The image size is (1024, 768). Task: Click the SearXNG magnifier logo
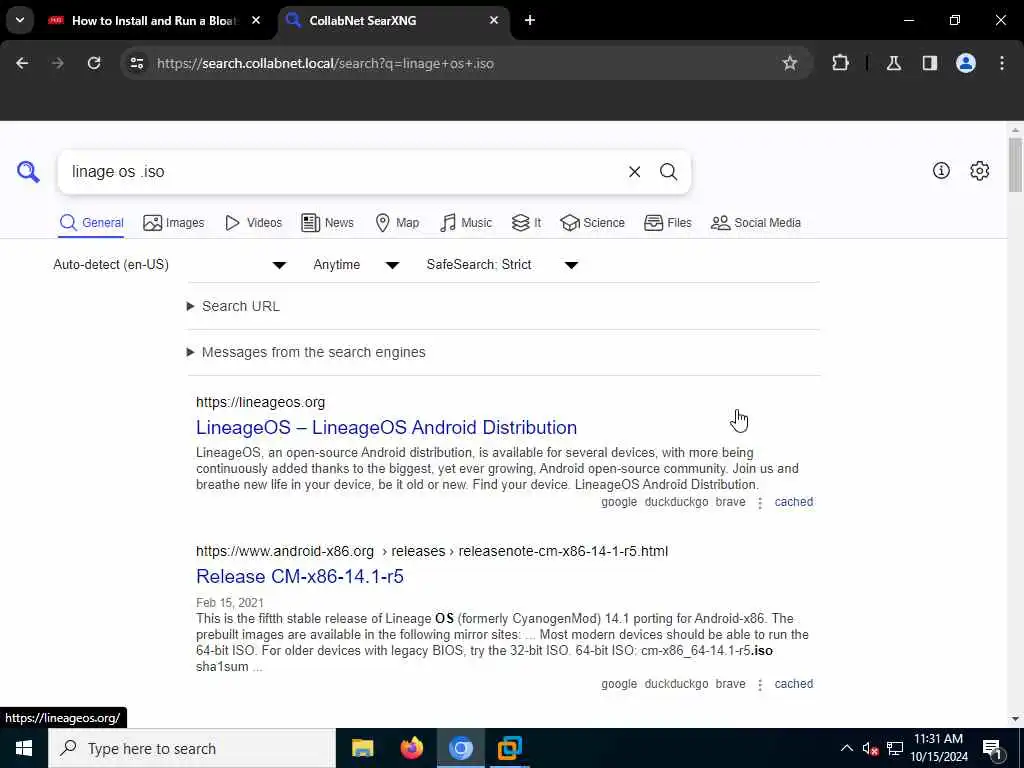click(28, 172)
